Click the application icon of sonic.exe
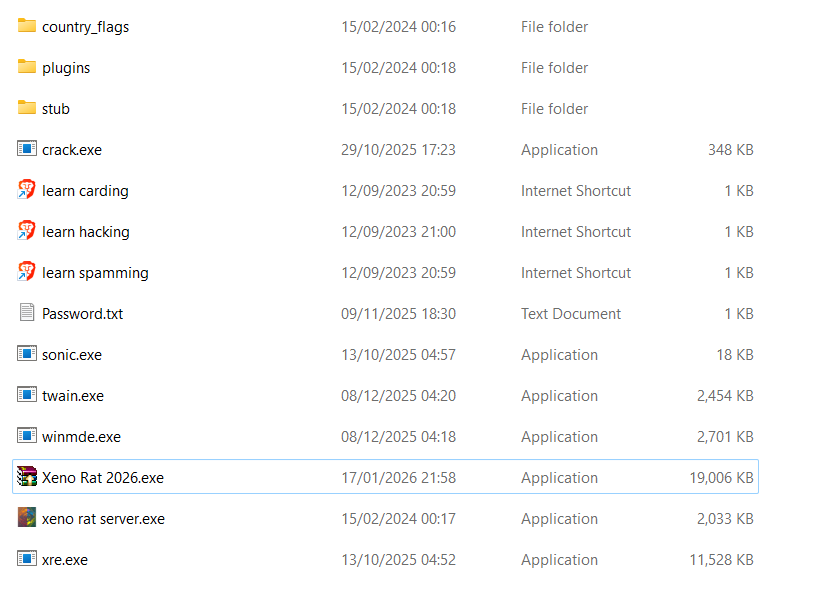The height and width of the screenshot is (611, 826). coord(27,354)
